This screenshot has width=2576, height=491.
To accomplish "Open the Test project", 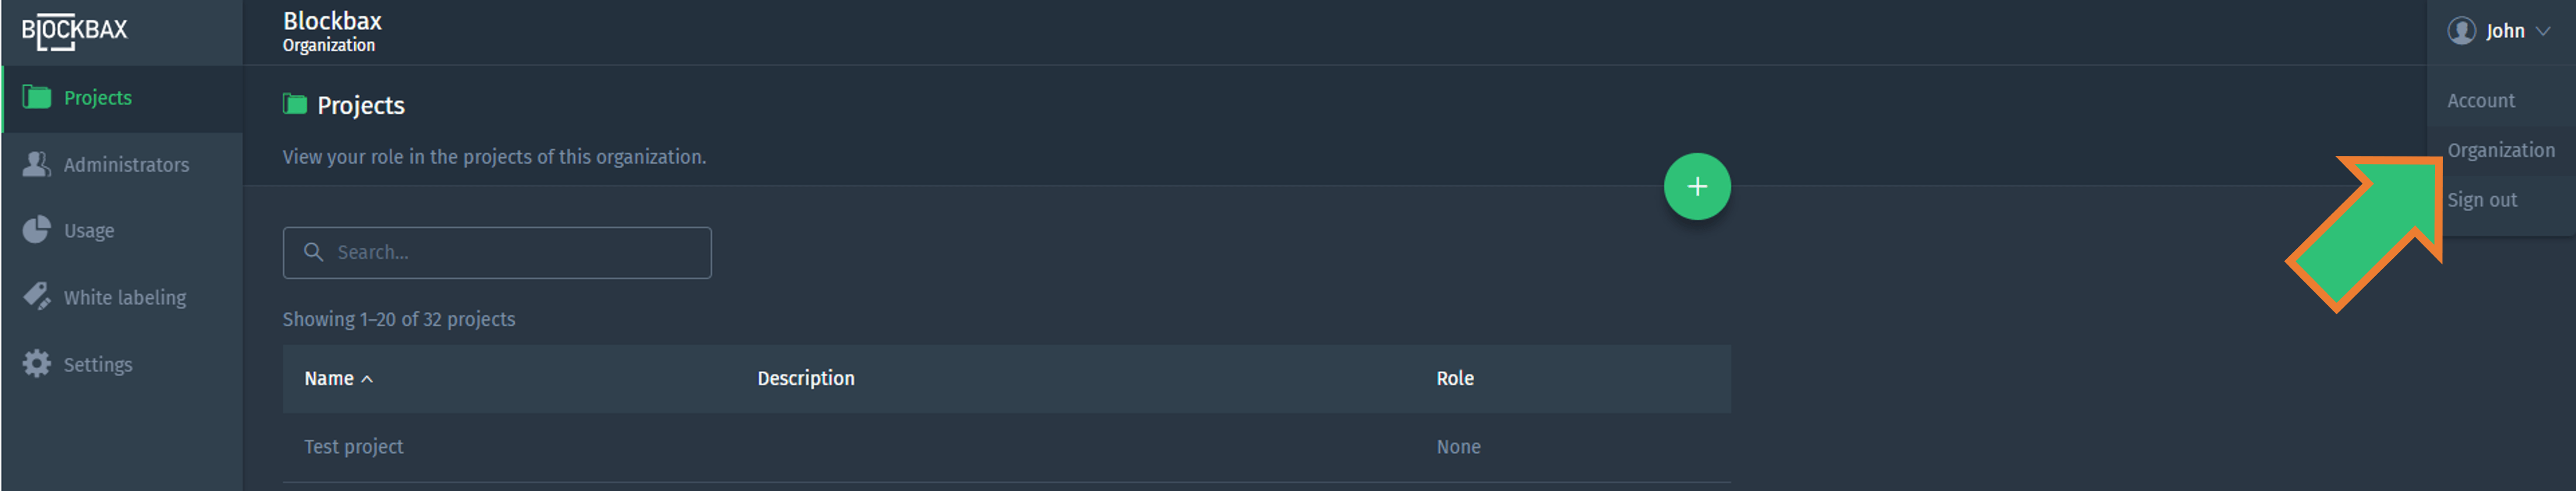I will click(354, 446).
